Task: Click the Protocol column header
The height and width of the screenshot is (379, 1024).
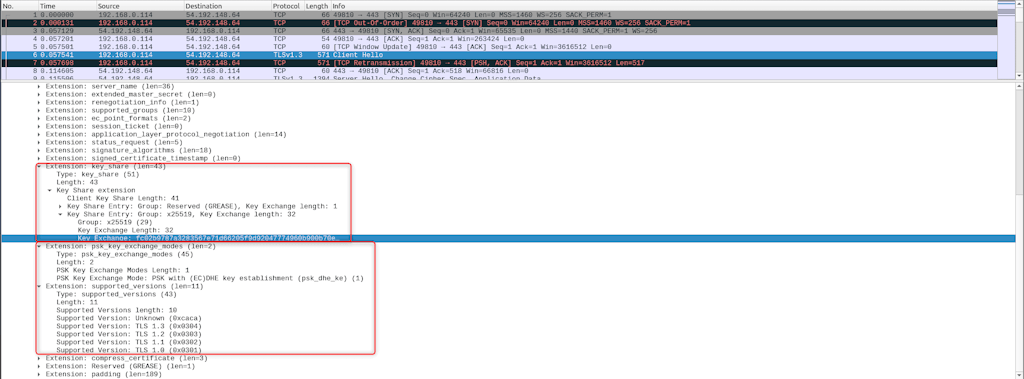Action: click(x=287, y=5)
